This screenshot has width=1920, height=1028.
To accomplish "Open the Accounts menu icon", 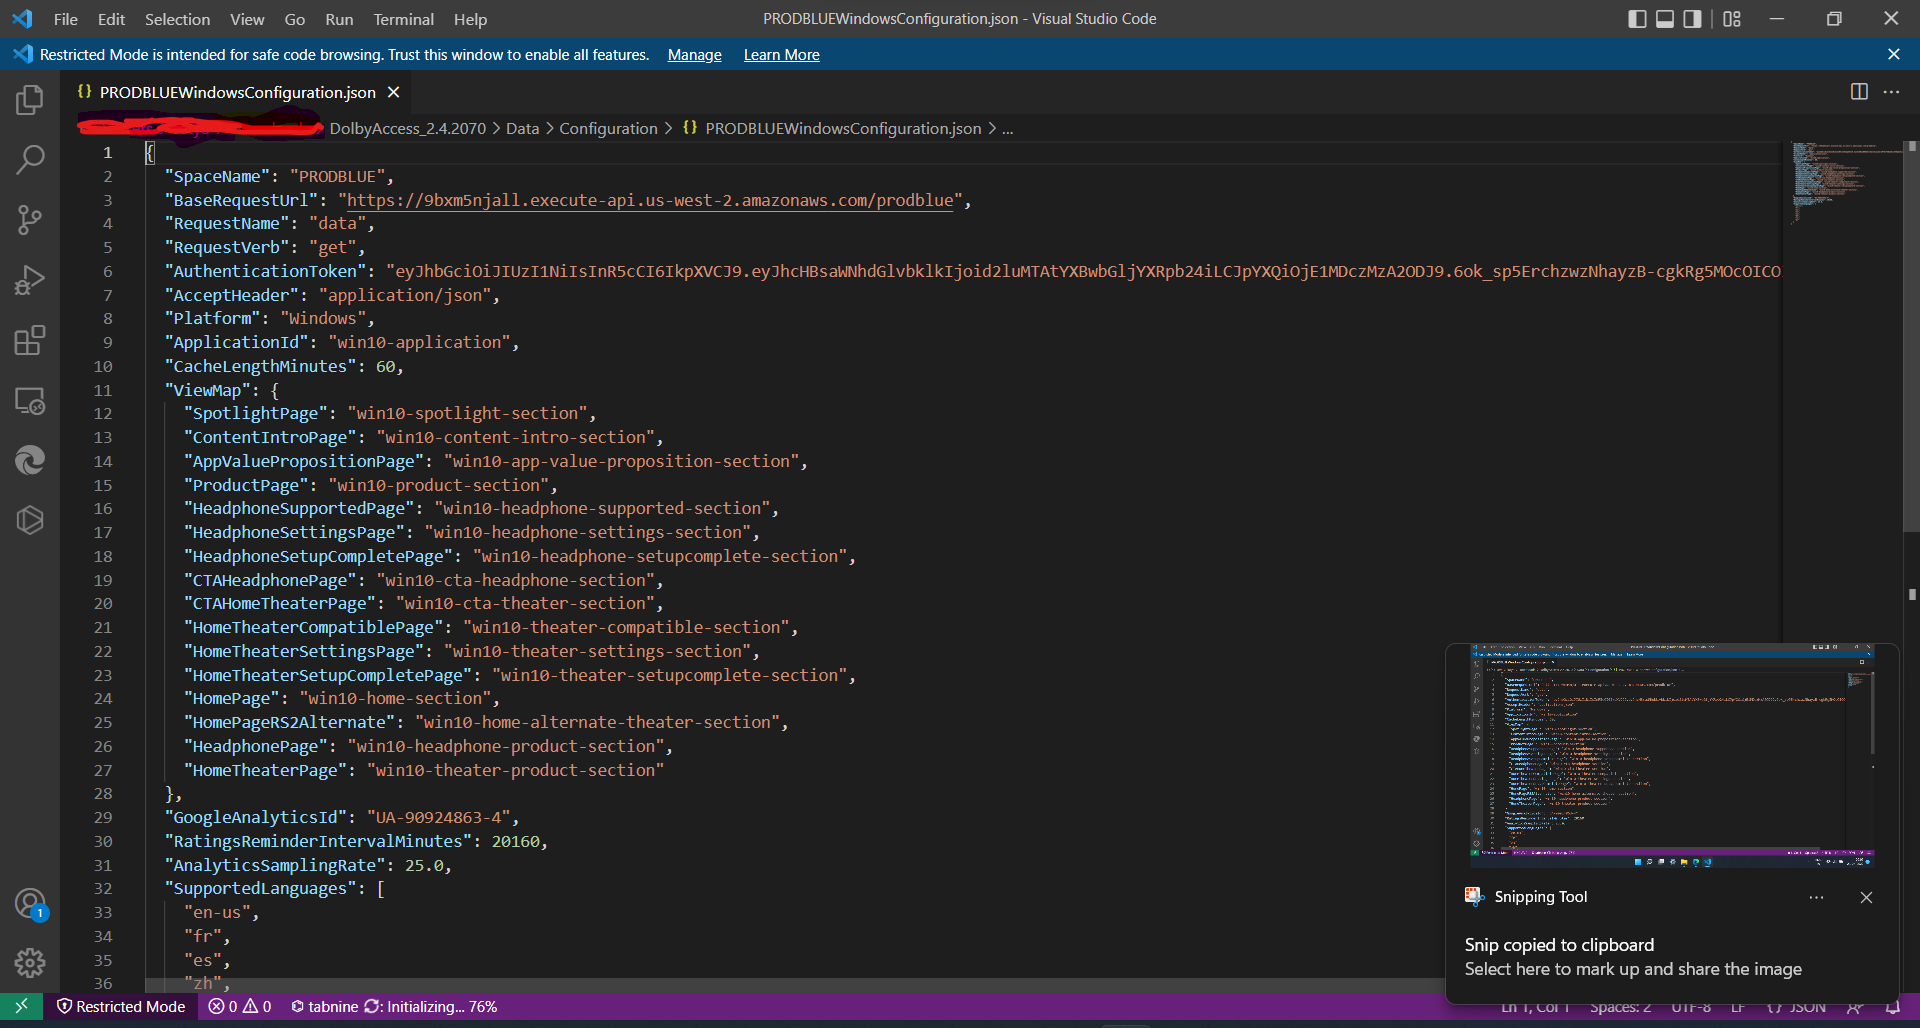I will click(x=30, y=904).
